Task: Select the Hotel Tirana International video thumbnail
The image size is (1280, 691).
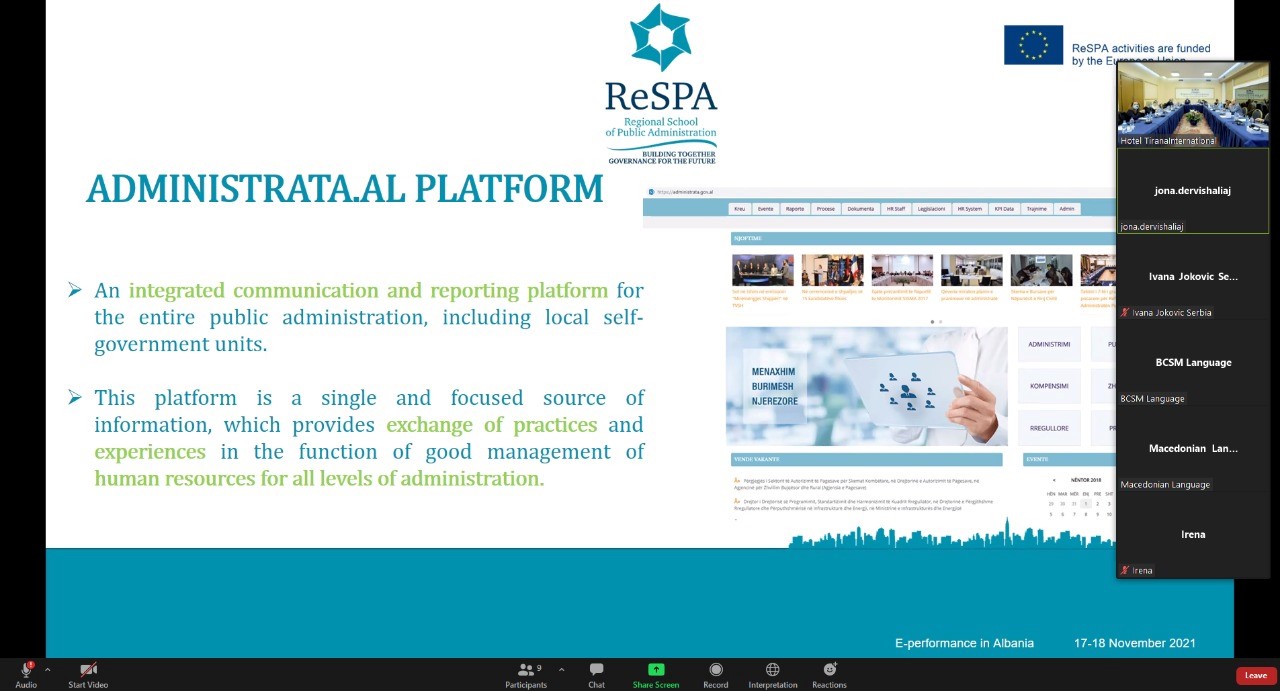Action: click(1193, 104)
